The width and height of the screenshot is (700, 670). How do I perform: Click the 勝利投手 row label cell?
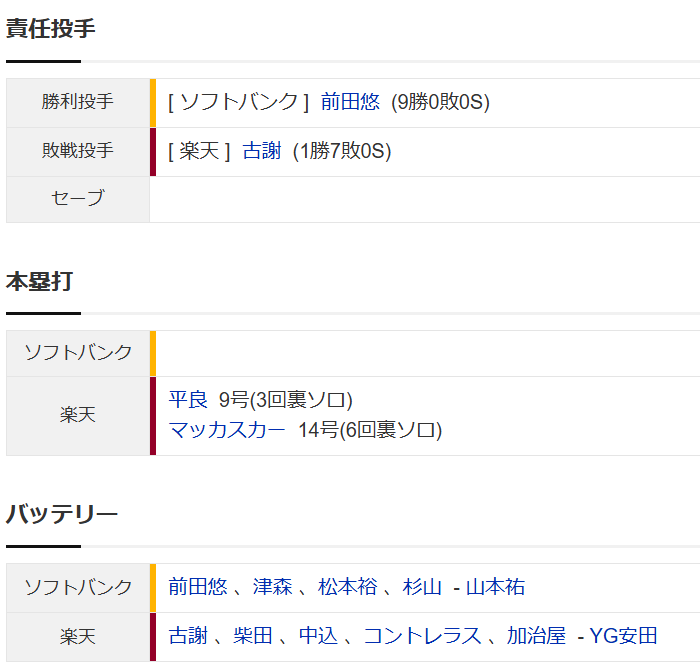pyautogui.click(x=78, y=103)
